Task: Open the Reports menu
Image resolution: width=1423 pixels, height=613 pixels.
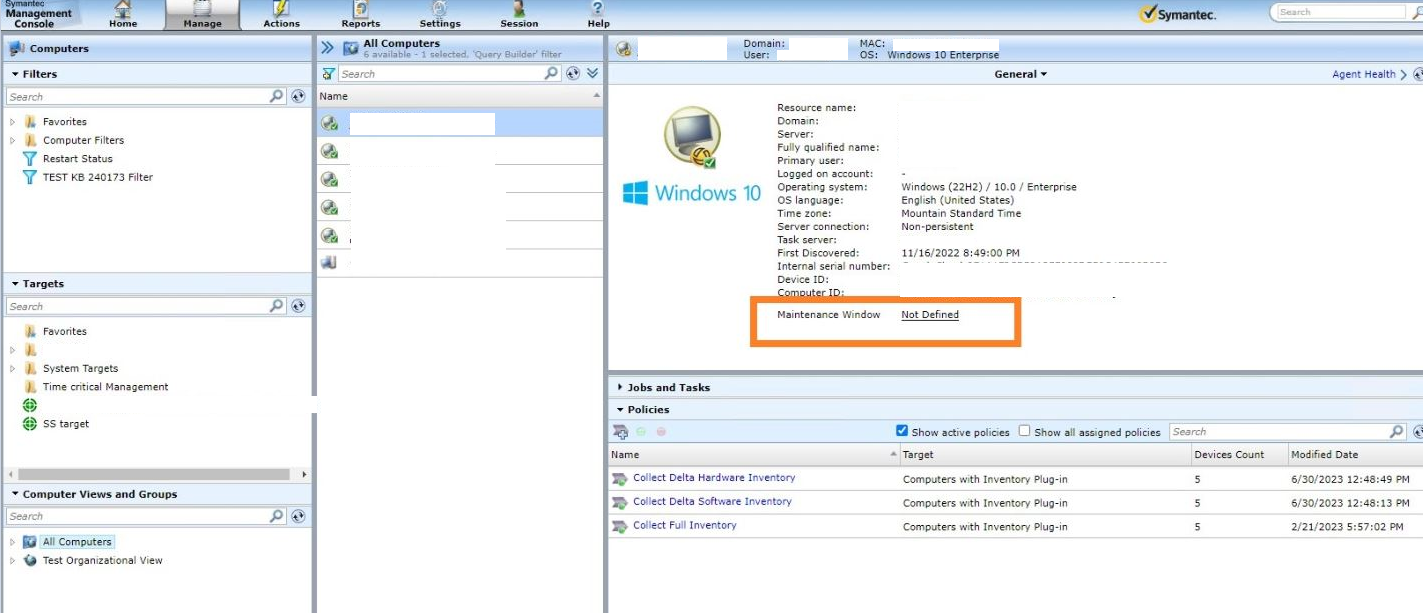Action: pyautogui.click(x=360, y=15)
